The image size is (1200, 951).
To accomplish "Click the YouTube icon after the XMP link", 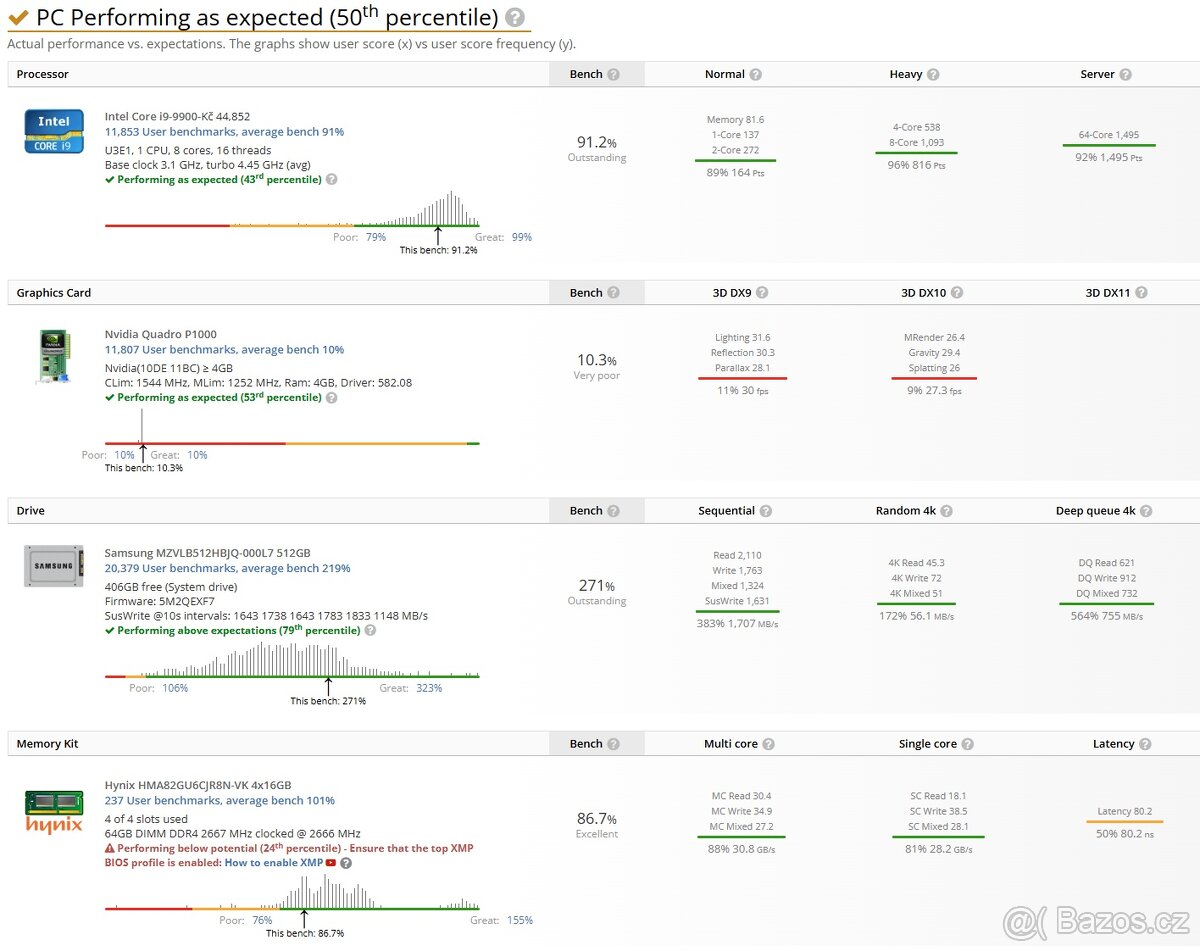I will coord(330,863).
